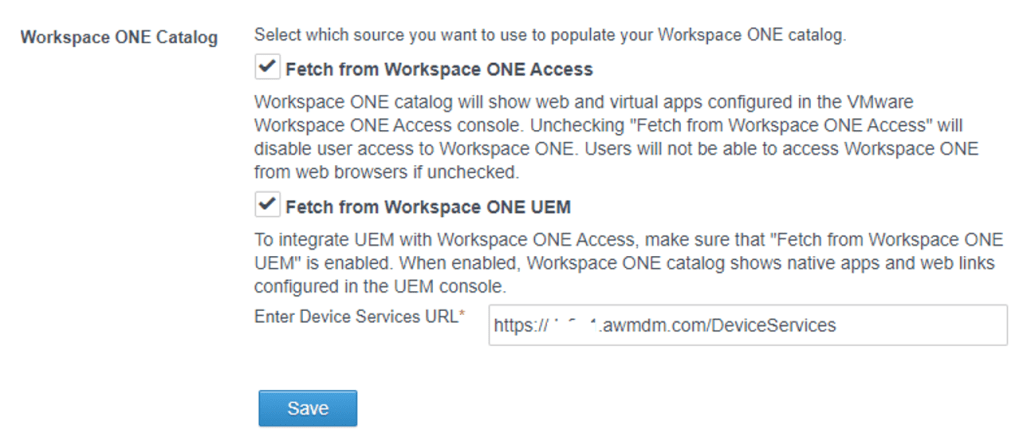Uncheck the Fetch from Workspace ONE Access checkbox

(x=267, y=68)
